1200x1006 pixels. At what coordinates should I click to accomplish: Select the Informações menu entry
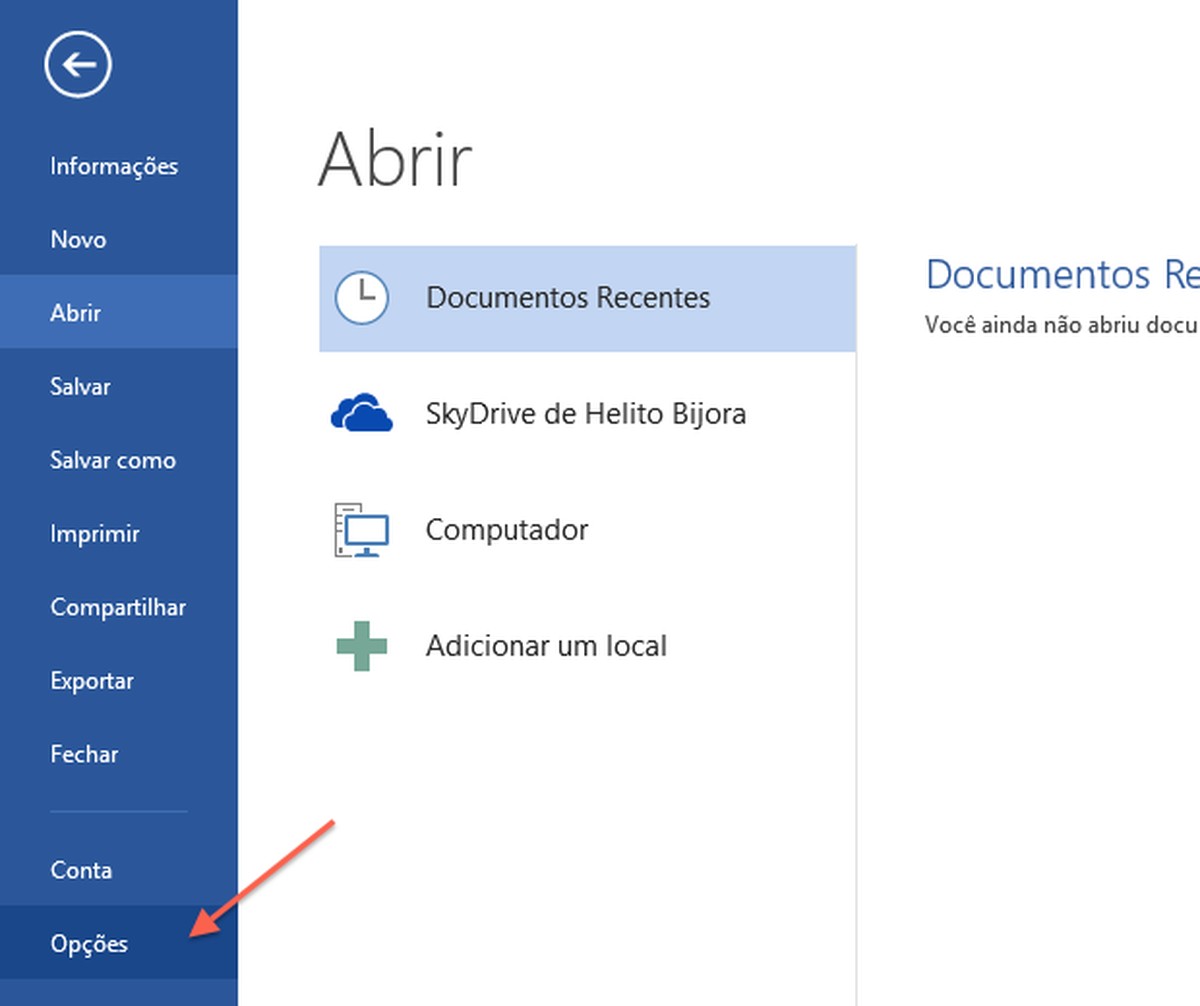(113, 166)
